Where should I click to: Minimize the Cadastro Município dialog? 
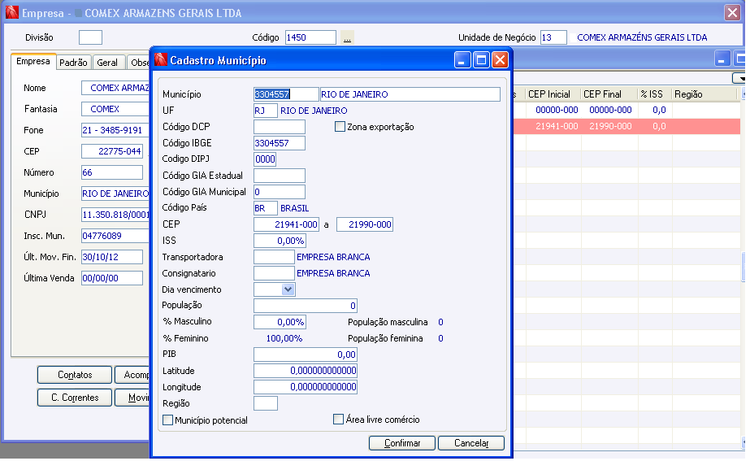pyautogui.click(x=462, y=60)
